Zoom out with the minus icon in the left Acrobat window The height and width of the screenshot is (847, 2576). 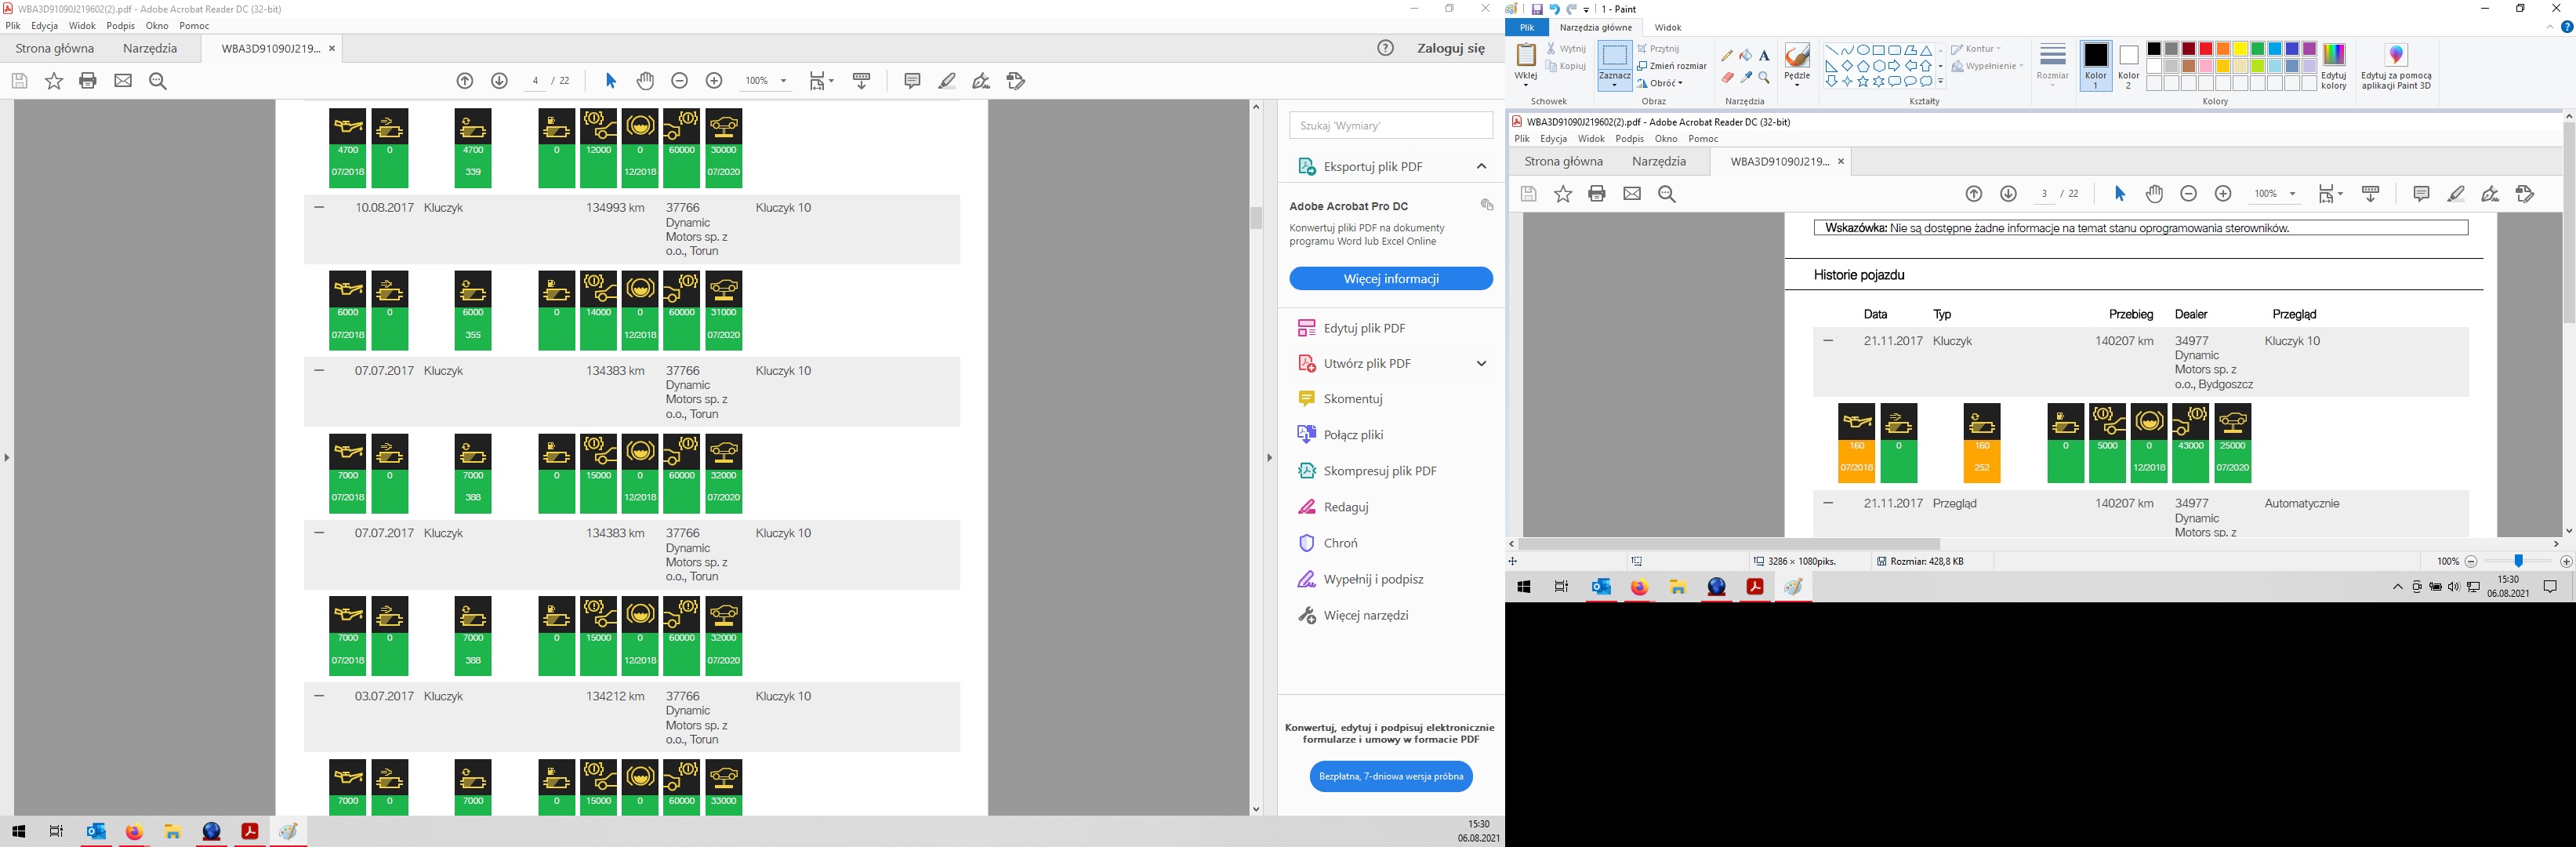(x=680, y=81)
